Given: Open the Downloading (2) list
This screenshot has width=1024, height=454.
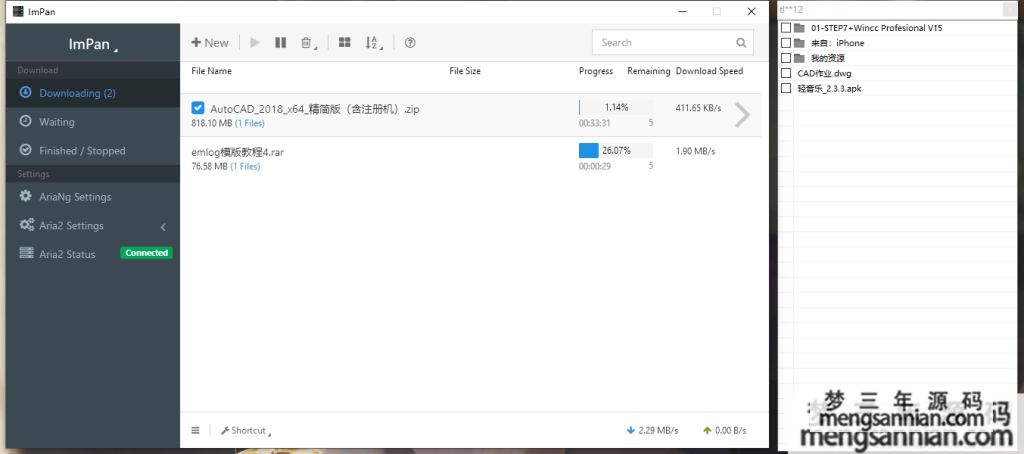Looking at the screenshot, I should (x=93, y=93).
